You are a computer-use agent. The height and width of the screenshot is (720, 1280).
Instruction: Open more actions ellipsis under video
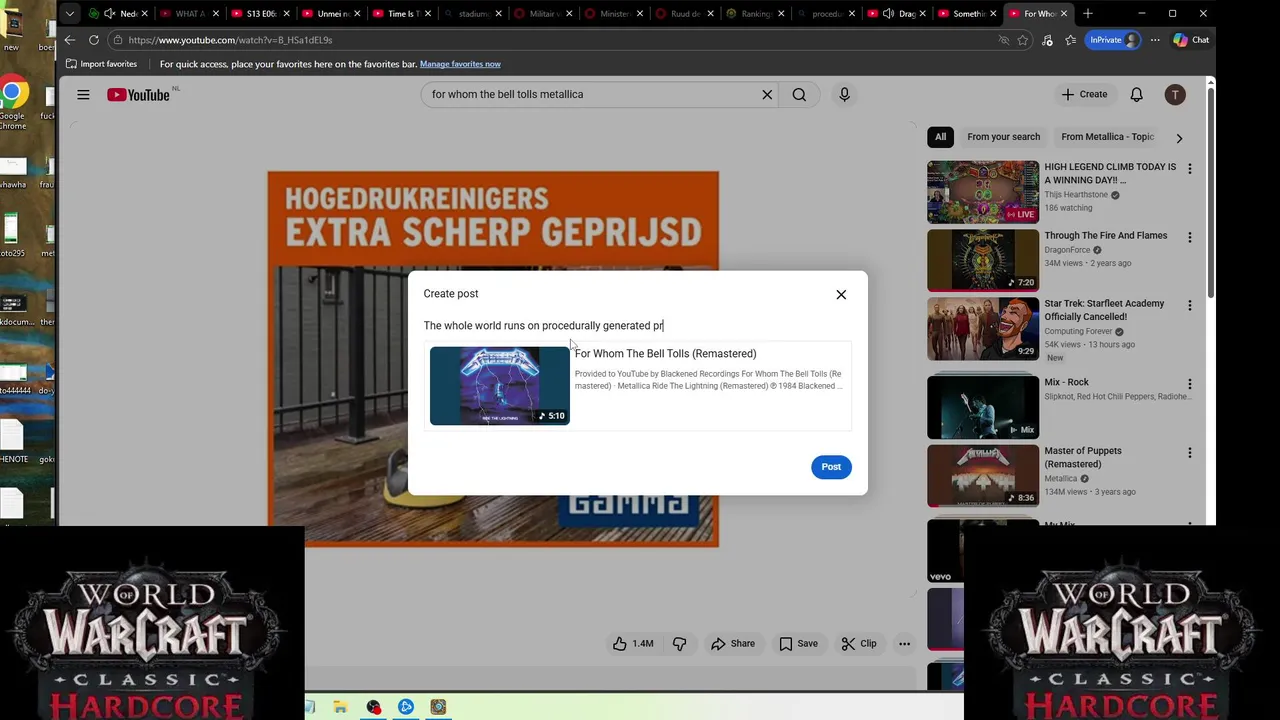click(904, 644)
